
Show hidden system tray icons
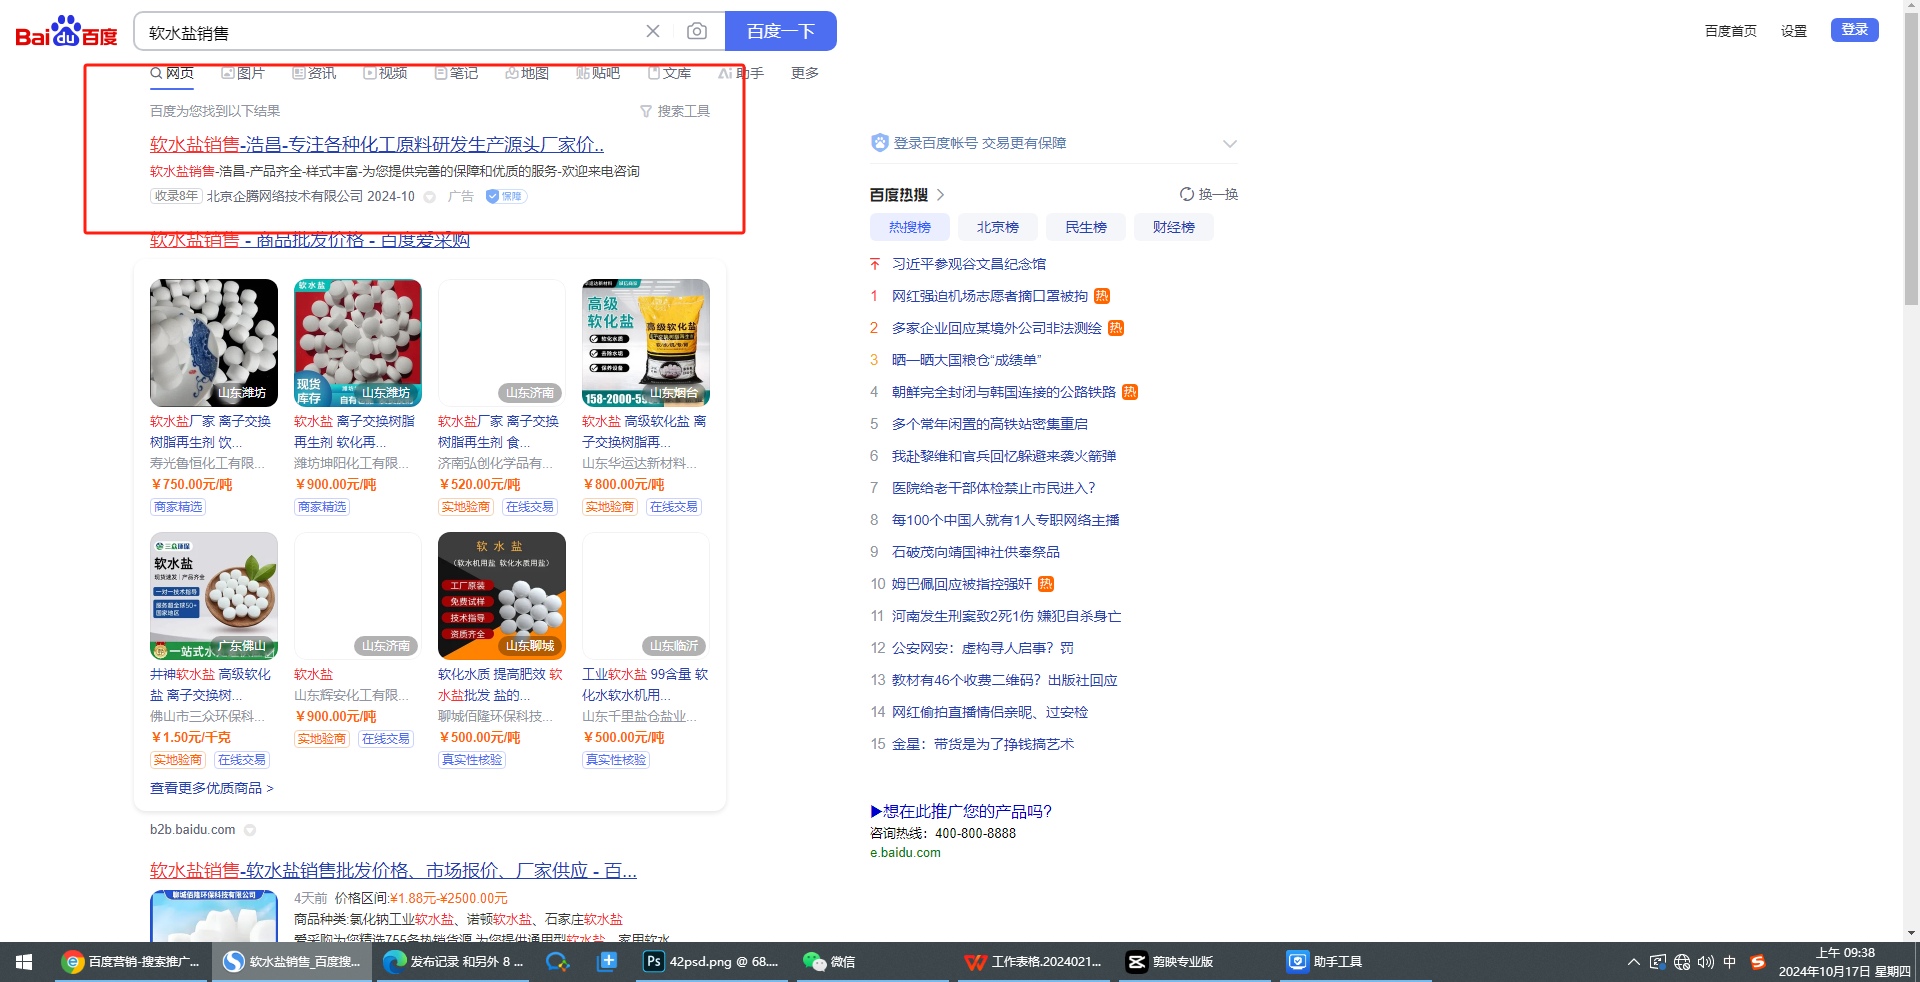coord(1634,962)
